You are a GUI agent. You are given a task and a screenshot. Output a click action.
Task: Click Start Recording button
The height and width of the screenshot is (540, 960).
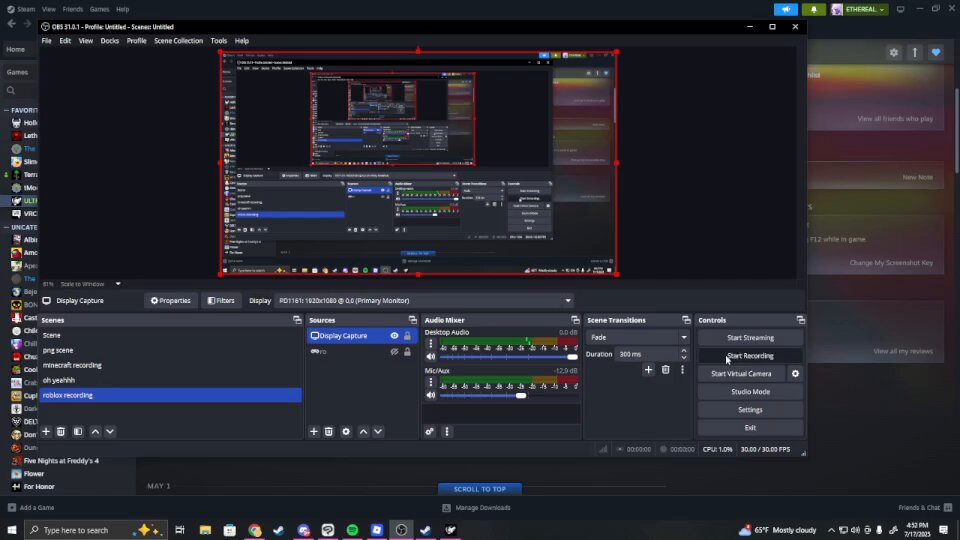point(750,356)
